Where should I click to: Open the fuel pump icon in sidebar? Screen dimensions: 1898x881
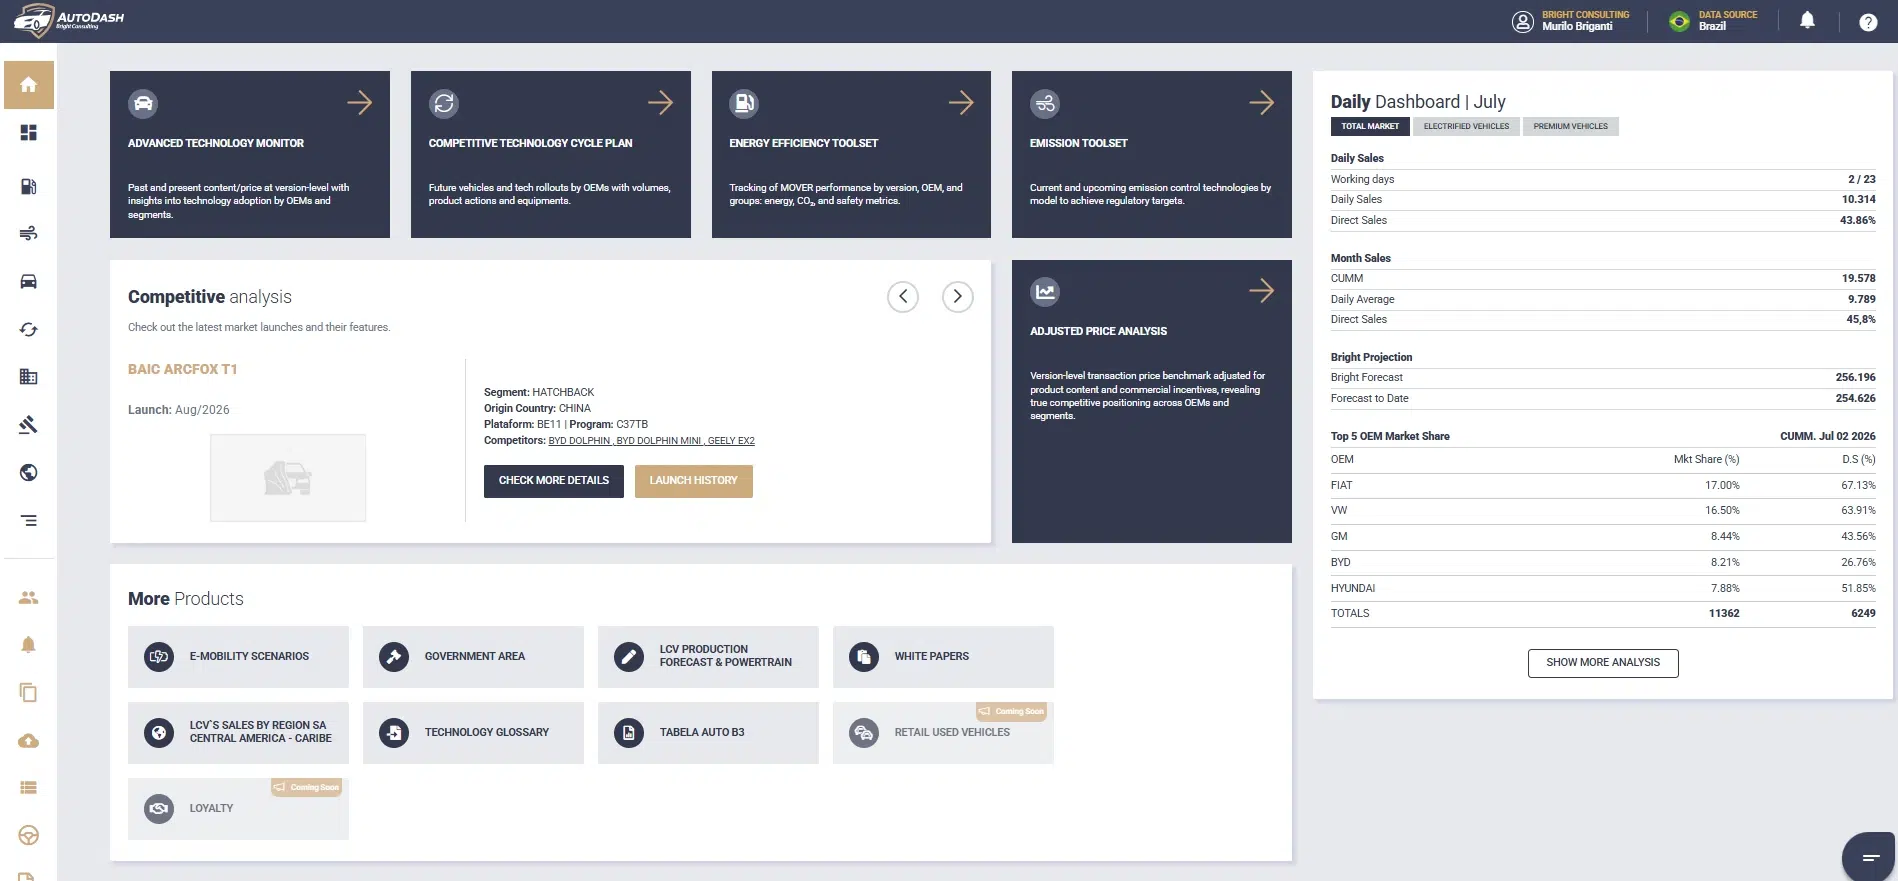29,186
